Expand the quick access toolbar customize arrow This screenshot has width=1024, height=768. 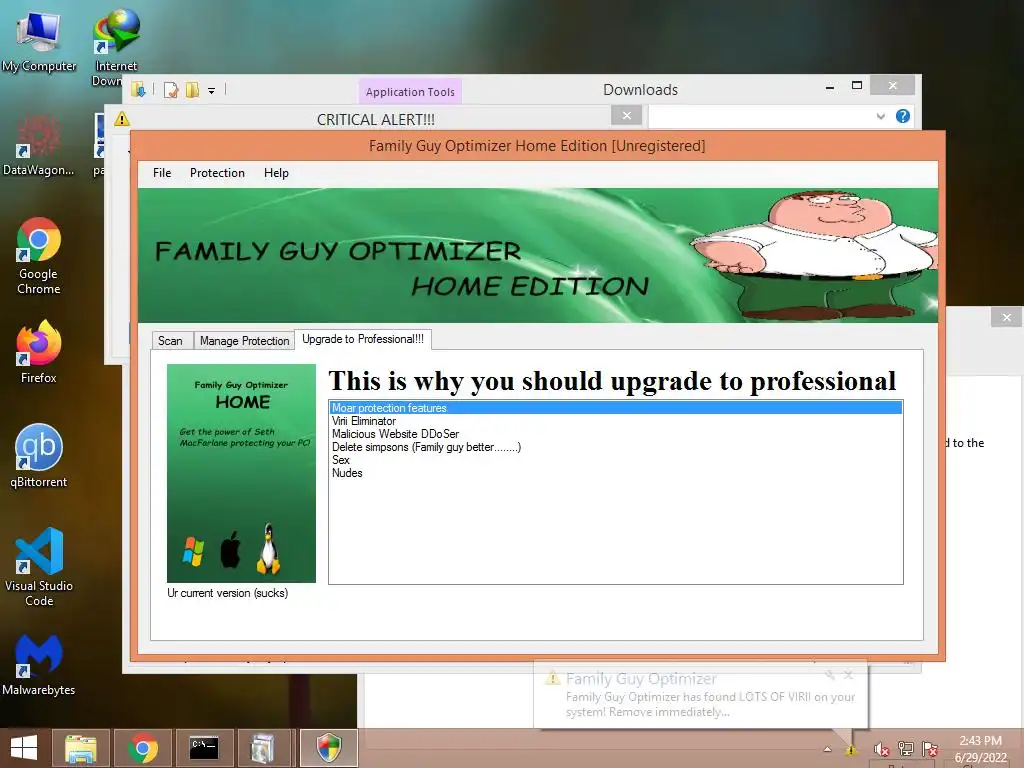pyautogui.click(x=212, y=91)
